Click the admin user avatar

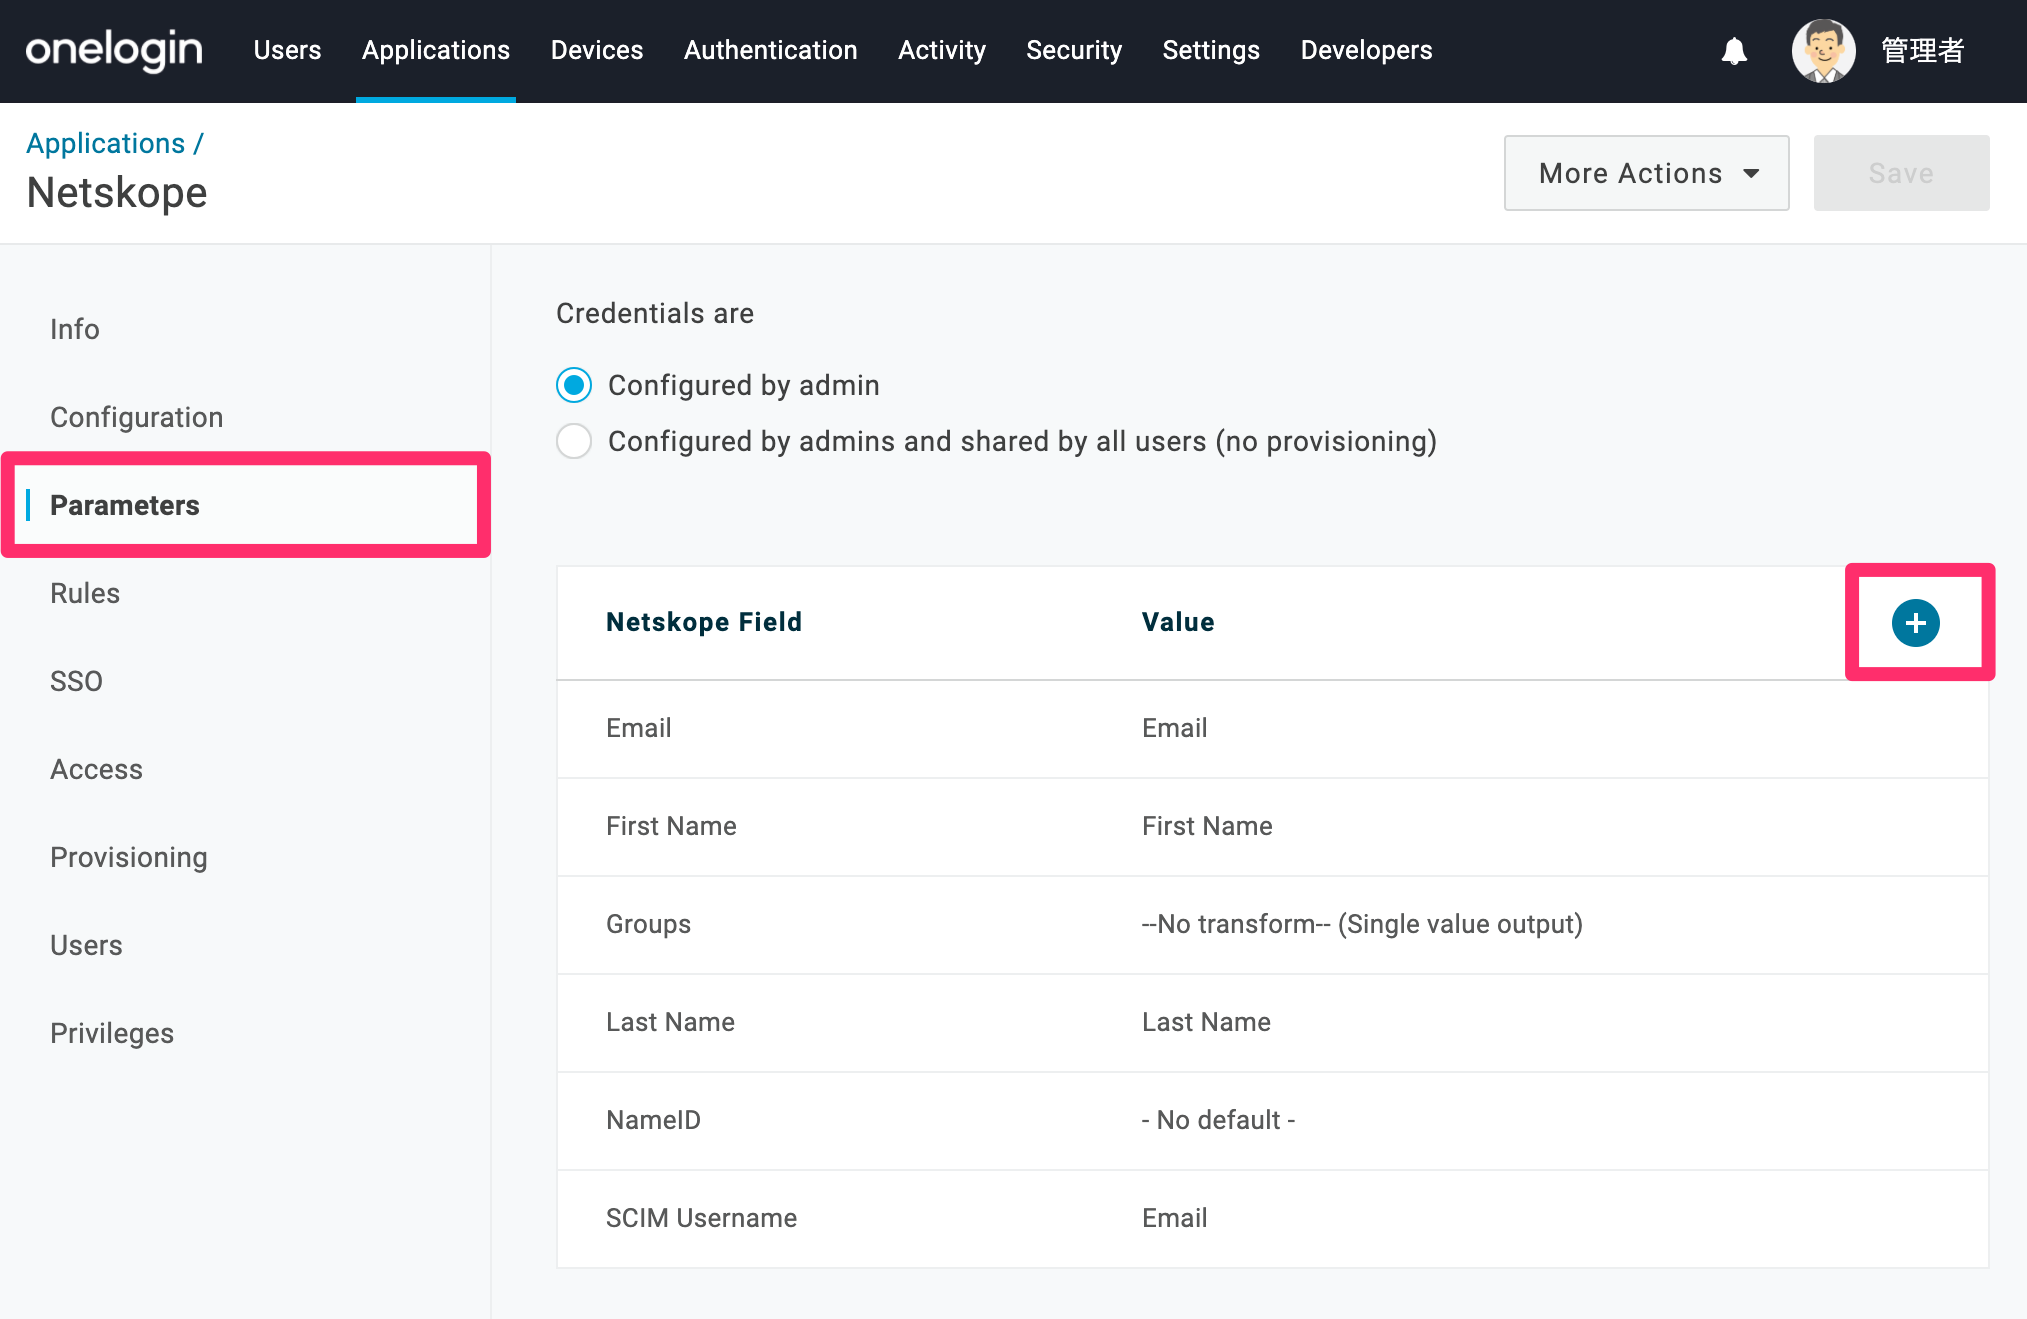coord(1823,51)
